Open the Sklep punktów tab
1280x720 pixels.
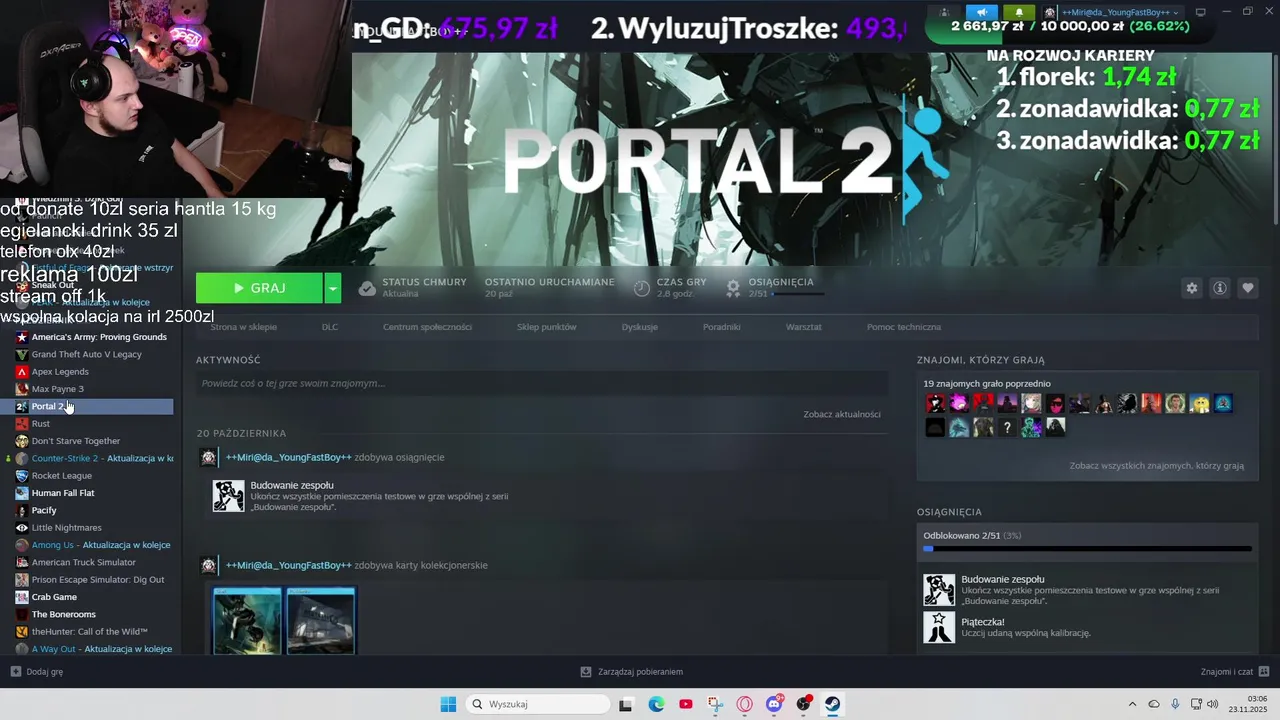click(x=547, y=327)
